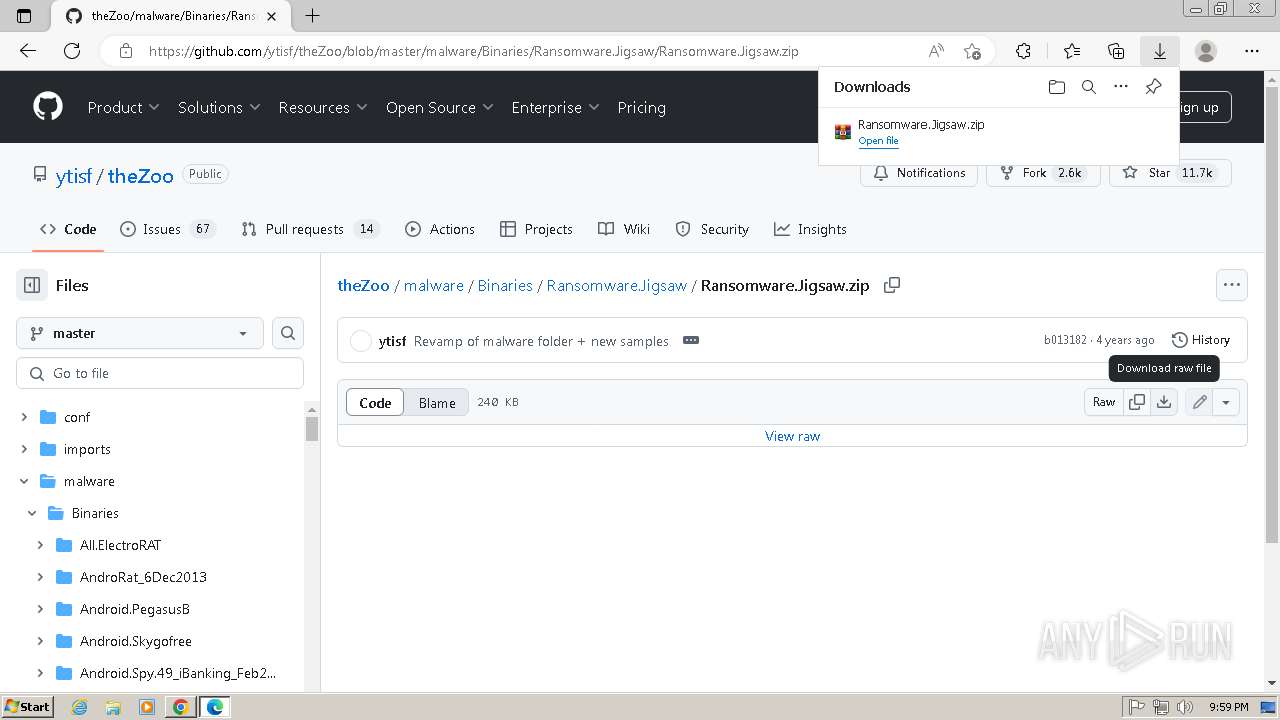1280x720 pixels.
Task: Download raw file icon
Action: pos(1164,402)
